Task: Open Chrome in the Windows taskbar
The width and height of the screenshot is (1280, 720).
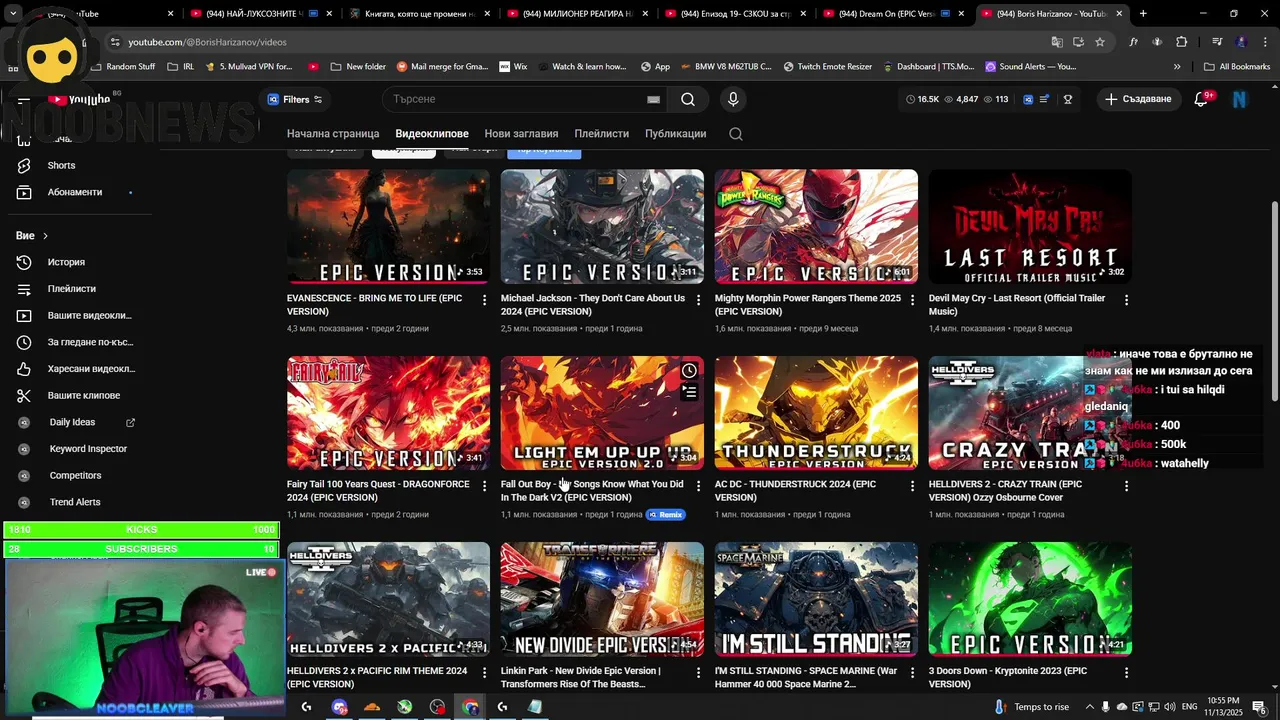Action: (x=470, y=707)
